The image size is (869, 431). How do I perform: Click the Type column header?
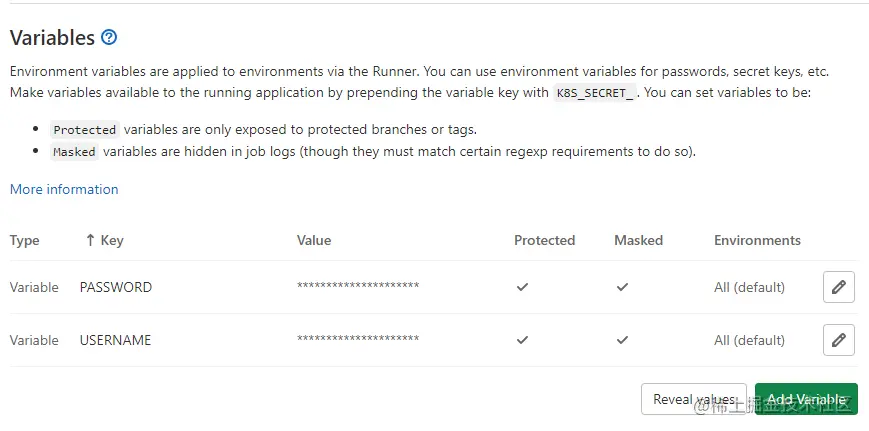click(24, 240)
